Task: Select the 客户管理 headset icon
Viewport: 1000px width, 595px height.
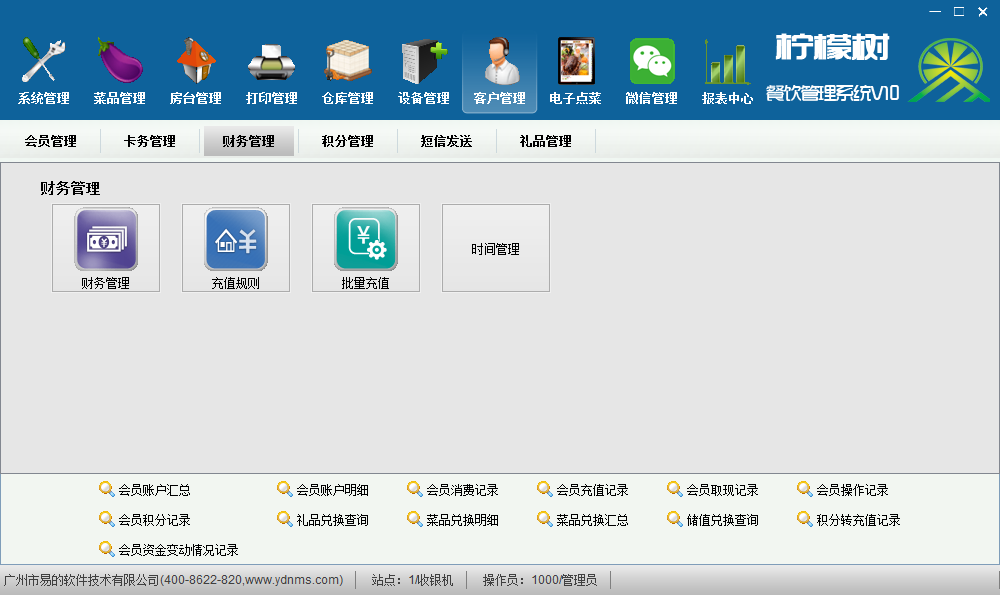Action: coord(499,62)
